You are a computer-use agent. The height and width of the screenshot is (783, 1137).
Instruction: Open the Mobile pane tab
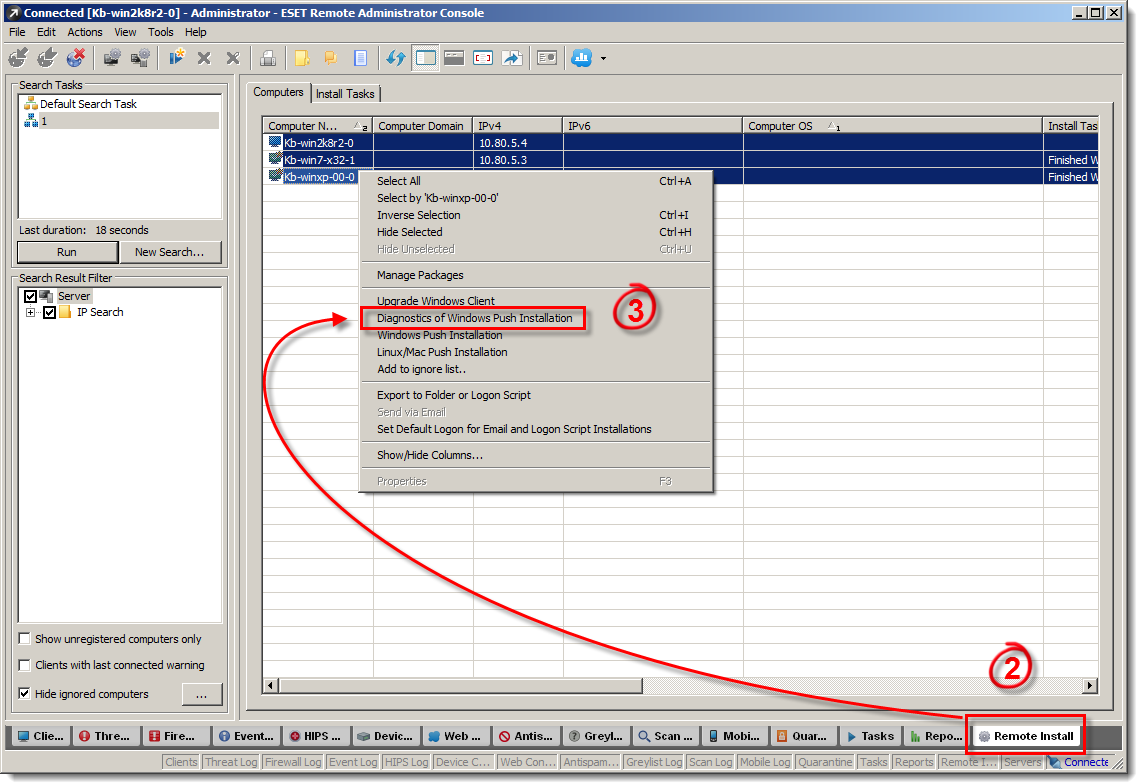coord(735,736)
